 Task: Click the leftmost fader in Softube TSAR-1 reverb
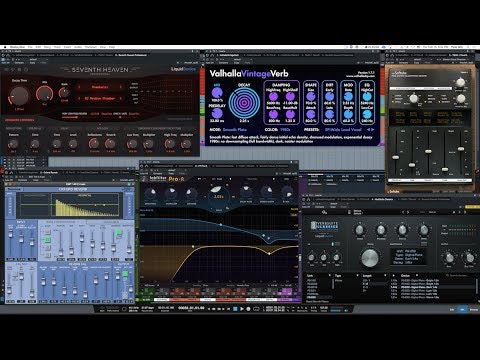click(396, 157)
